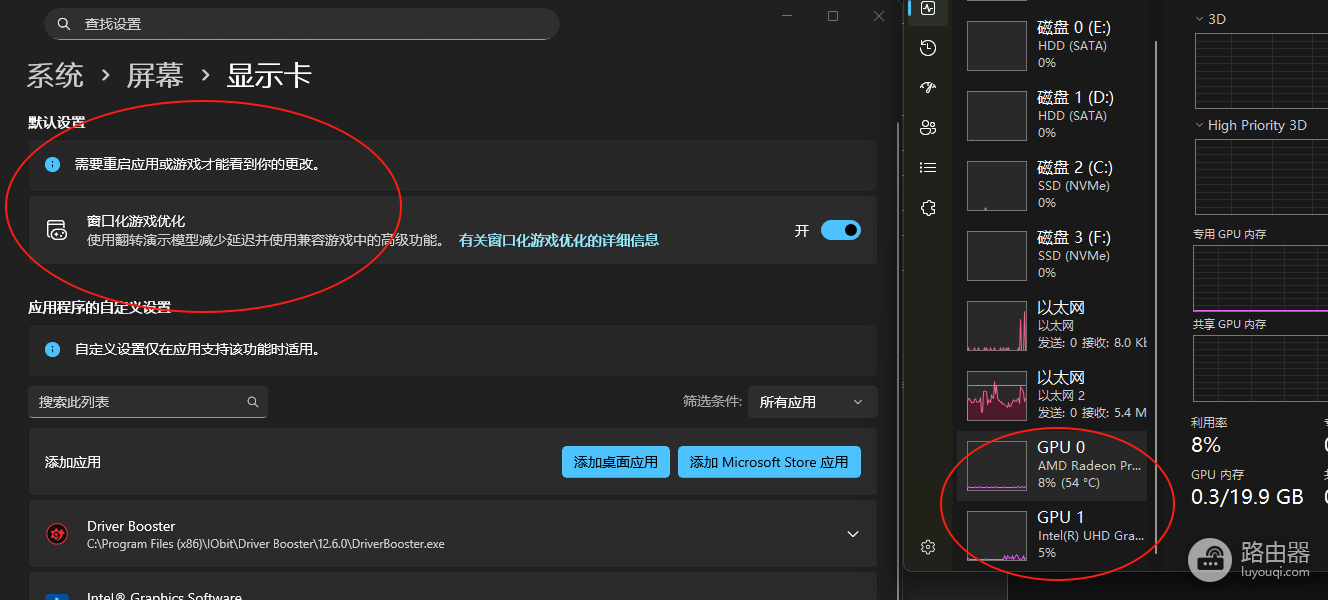Click the info icon next to restart notice
Image resolution: width=1328 pixels, height=600 pixels.
point(53,164)
